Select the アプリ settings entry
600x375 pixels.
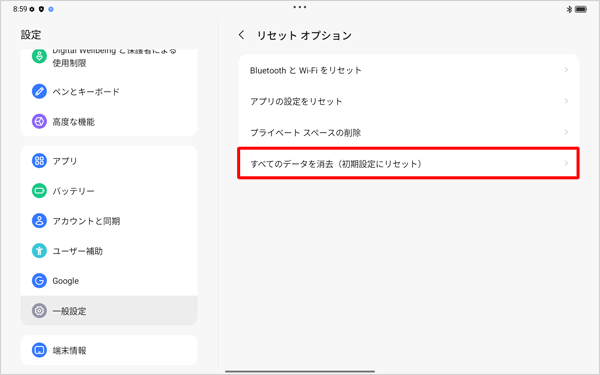(x=109, y=161)
